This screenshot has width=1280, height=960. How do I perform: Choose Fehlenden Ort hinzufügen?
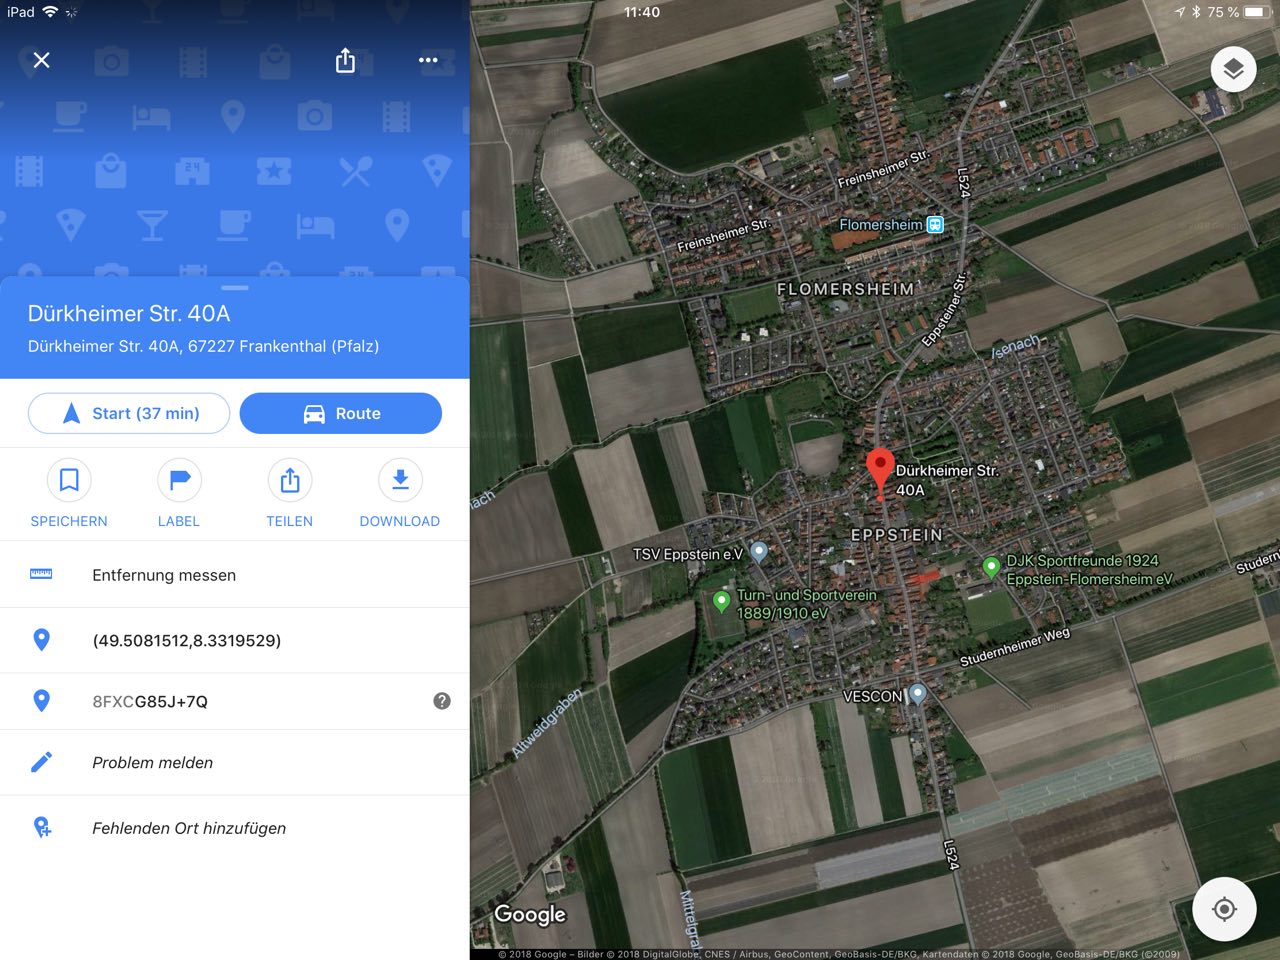tap(235, 828)
